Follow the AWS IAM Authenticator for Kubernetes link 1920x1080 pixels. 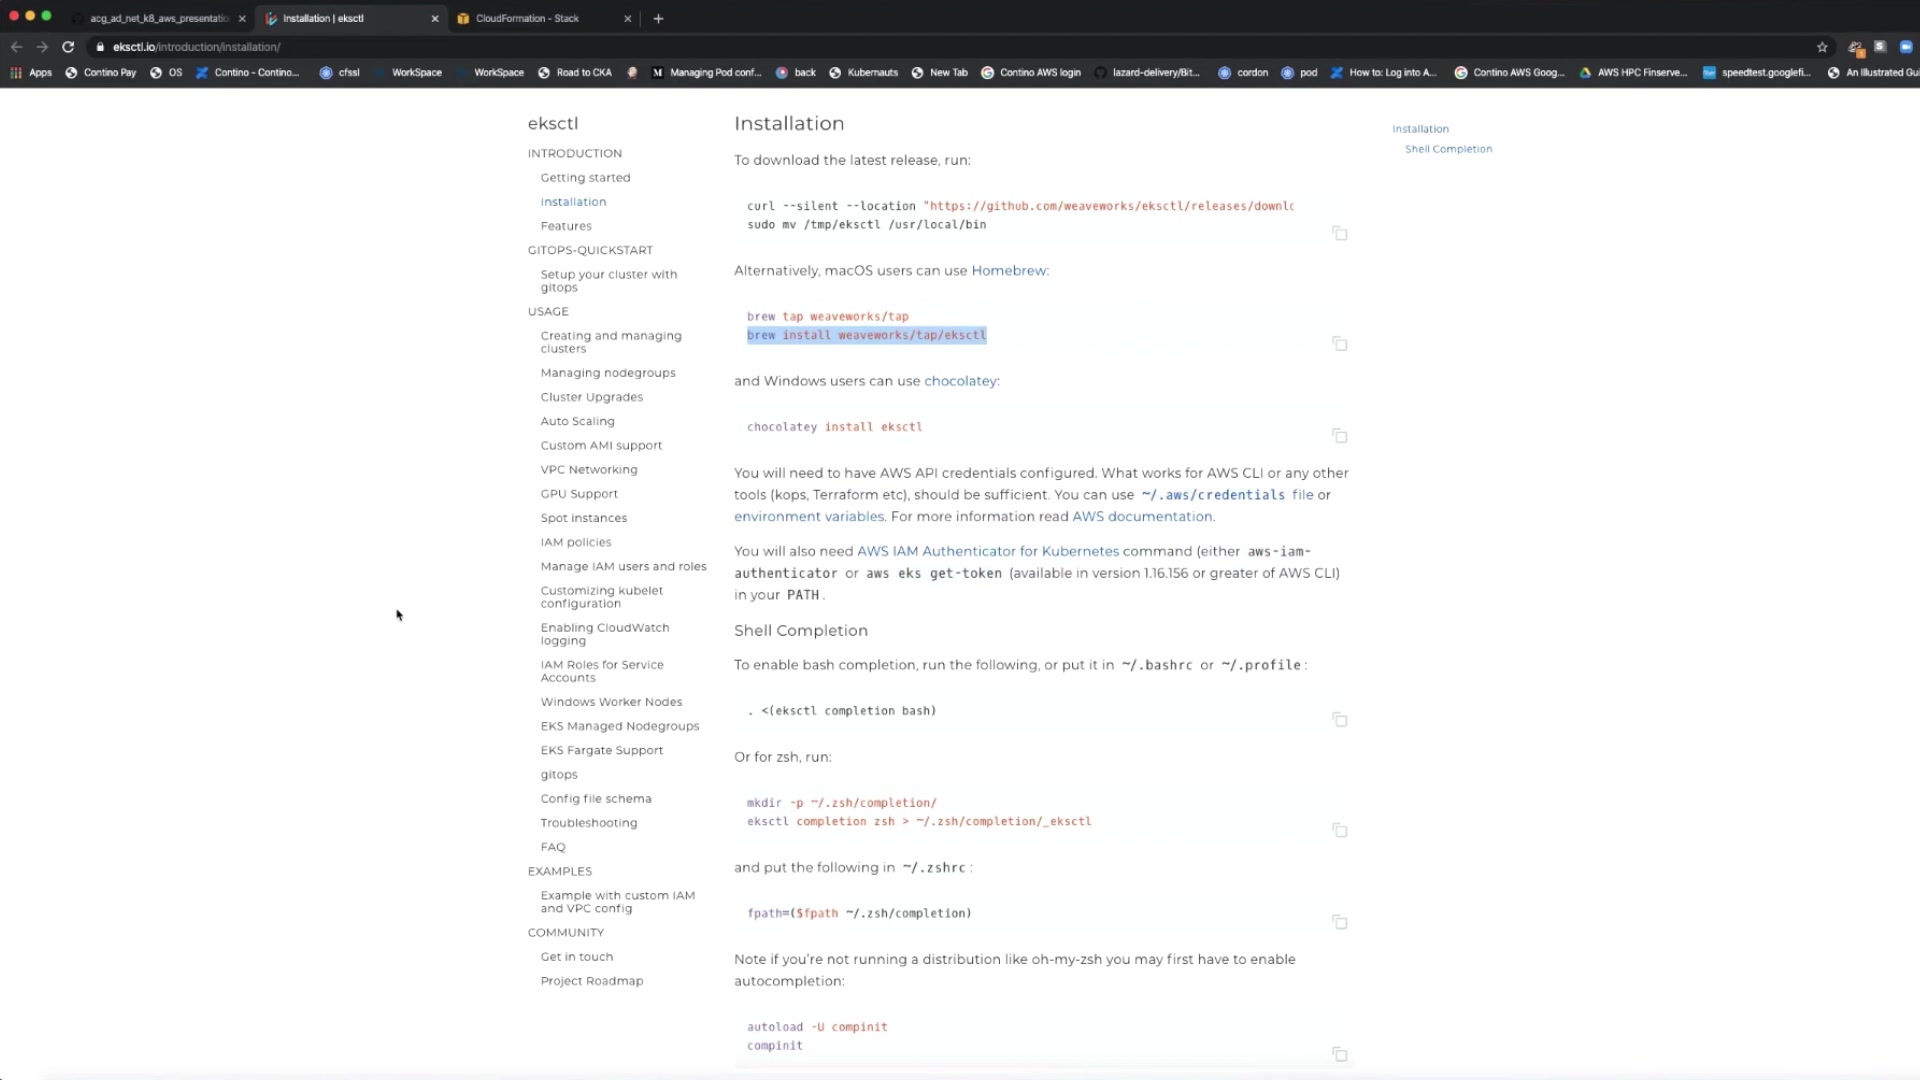(x=987, y=551)
